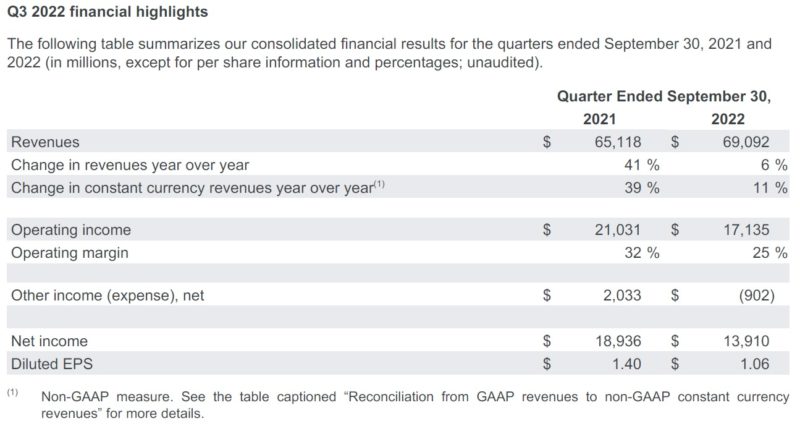This screenshot has width=800, height=447.
Task: Click the 2022 revenues value 69,092
Action: [761, 142]
